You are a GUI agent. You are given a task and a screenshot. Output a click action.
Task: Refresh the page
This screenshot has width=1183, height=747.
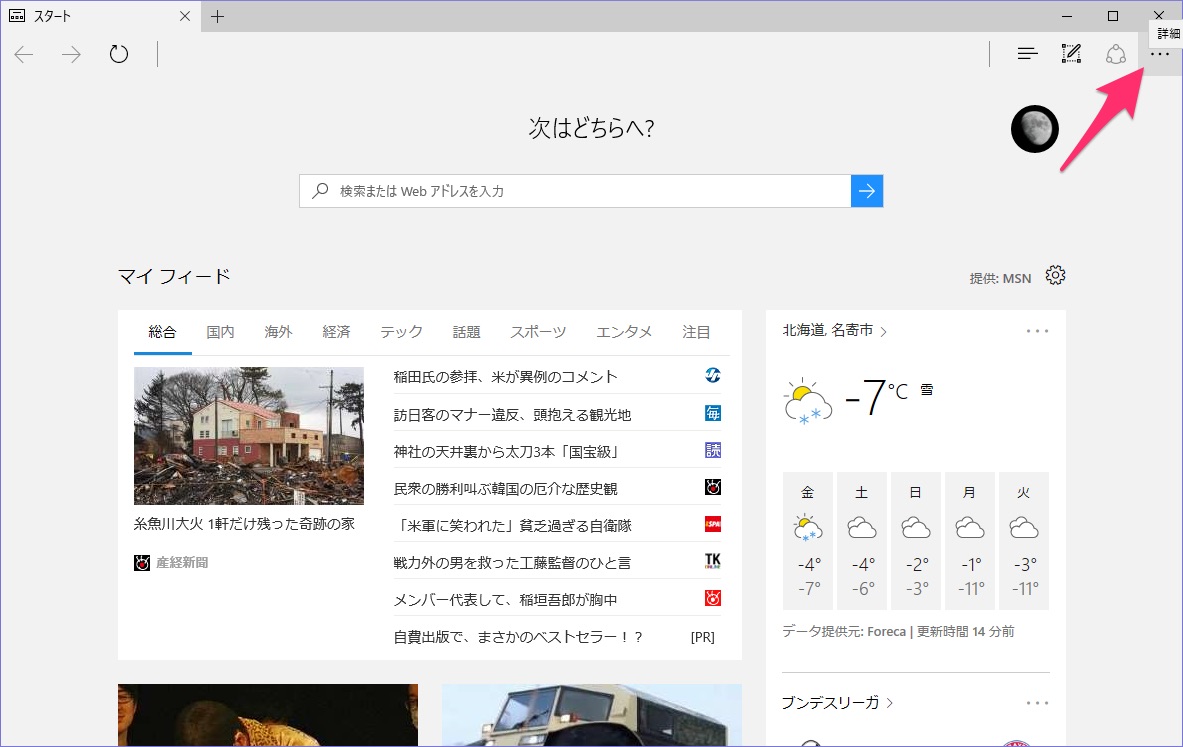pyautogui.click(x=118, y=54)
